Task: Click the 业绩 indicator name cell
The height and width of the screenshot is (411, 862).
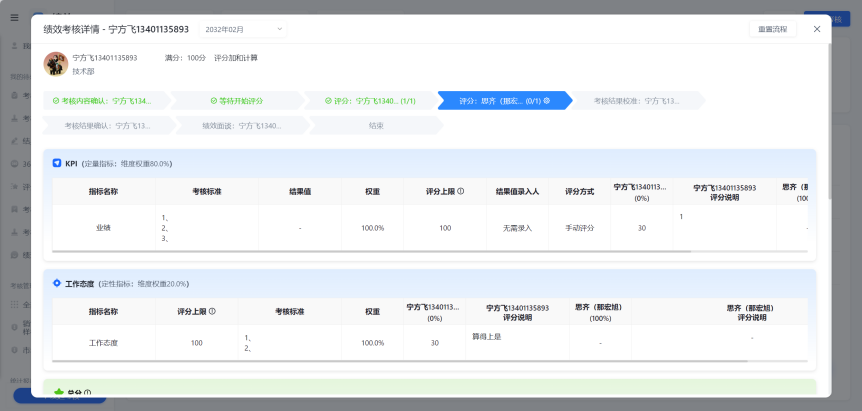Action: (103, 227)
